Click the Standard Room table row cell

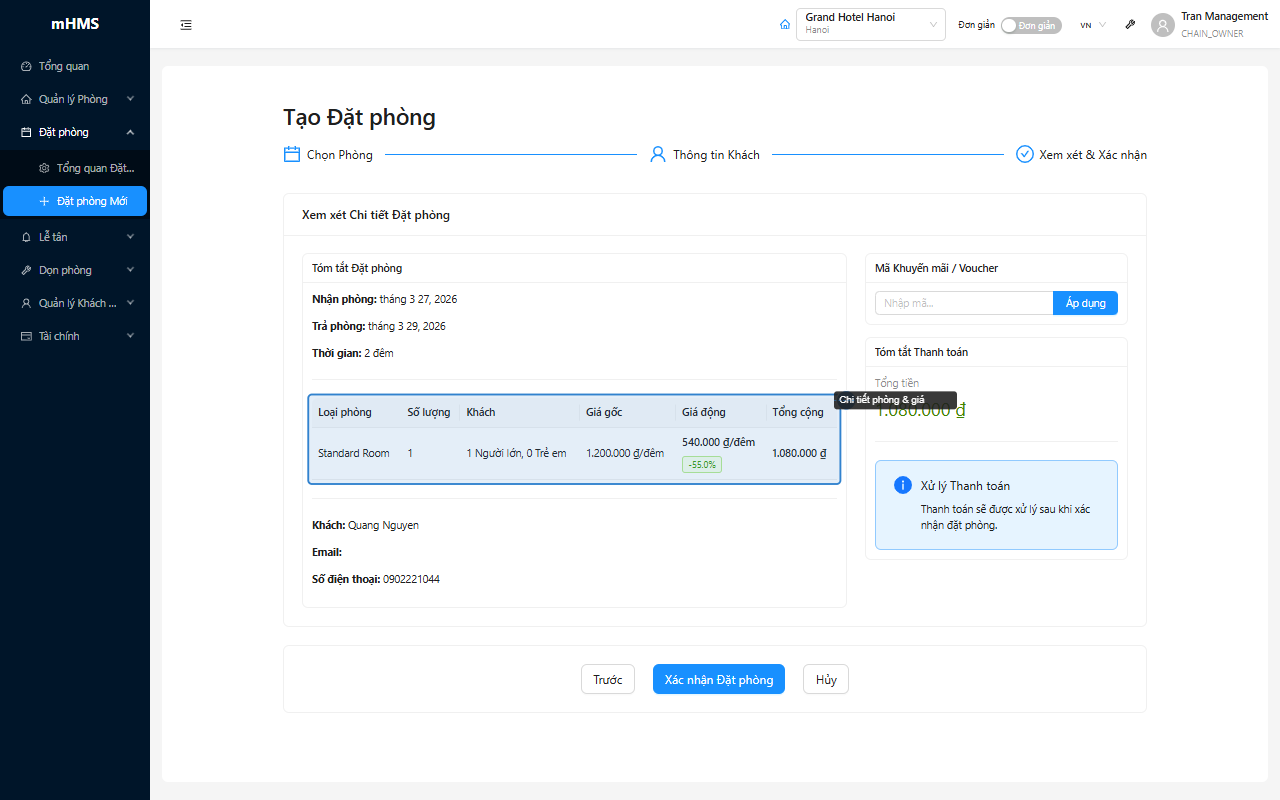354,453
